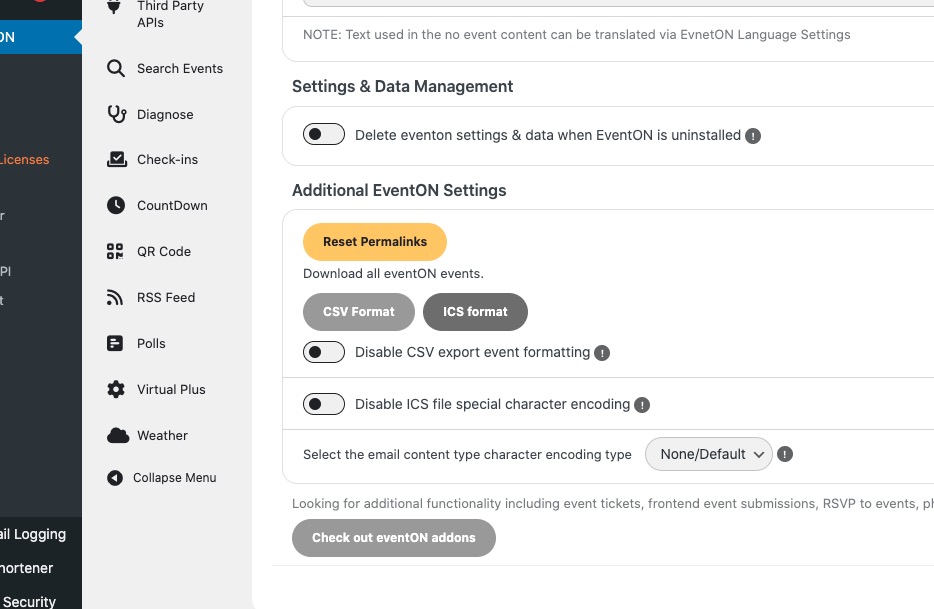Click the Check out eventON addons button
The image size is (934, 609).
click(x=393, y=538)
